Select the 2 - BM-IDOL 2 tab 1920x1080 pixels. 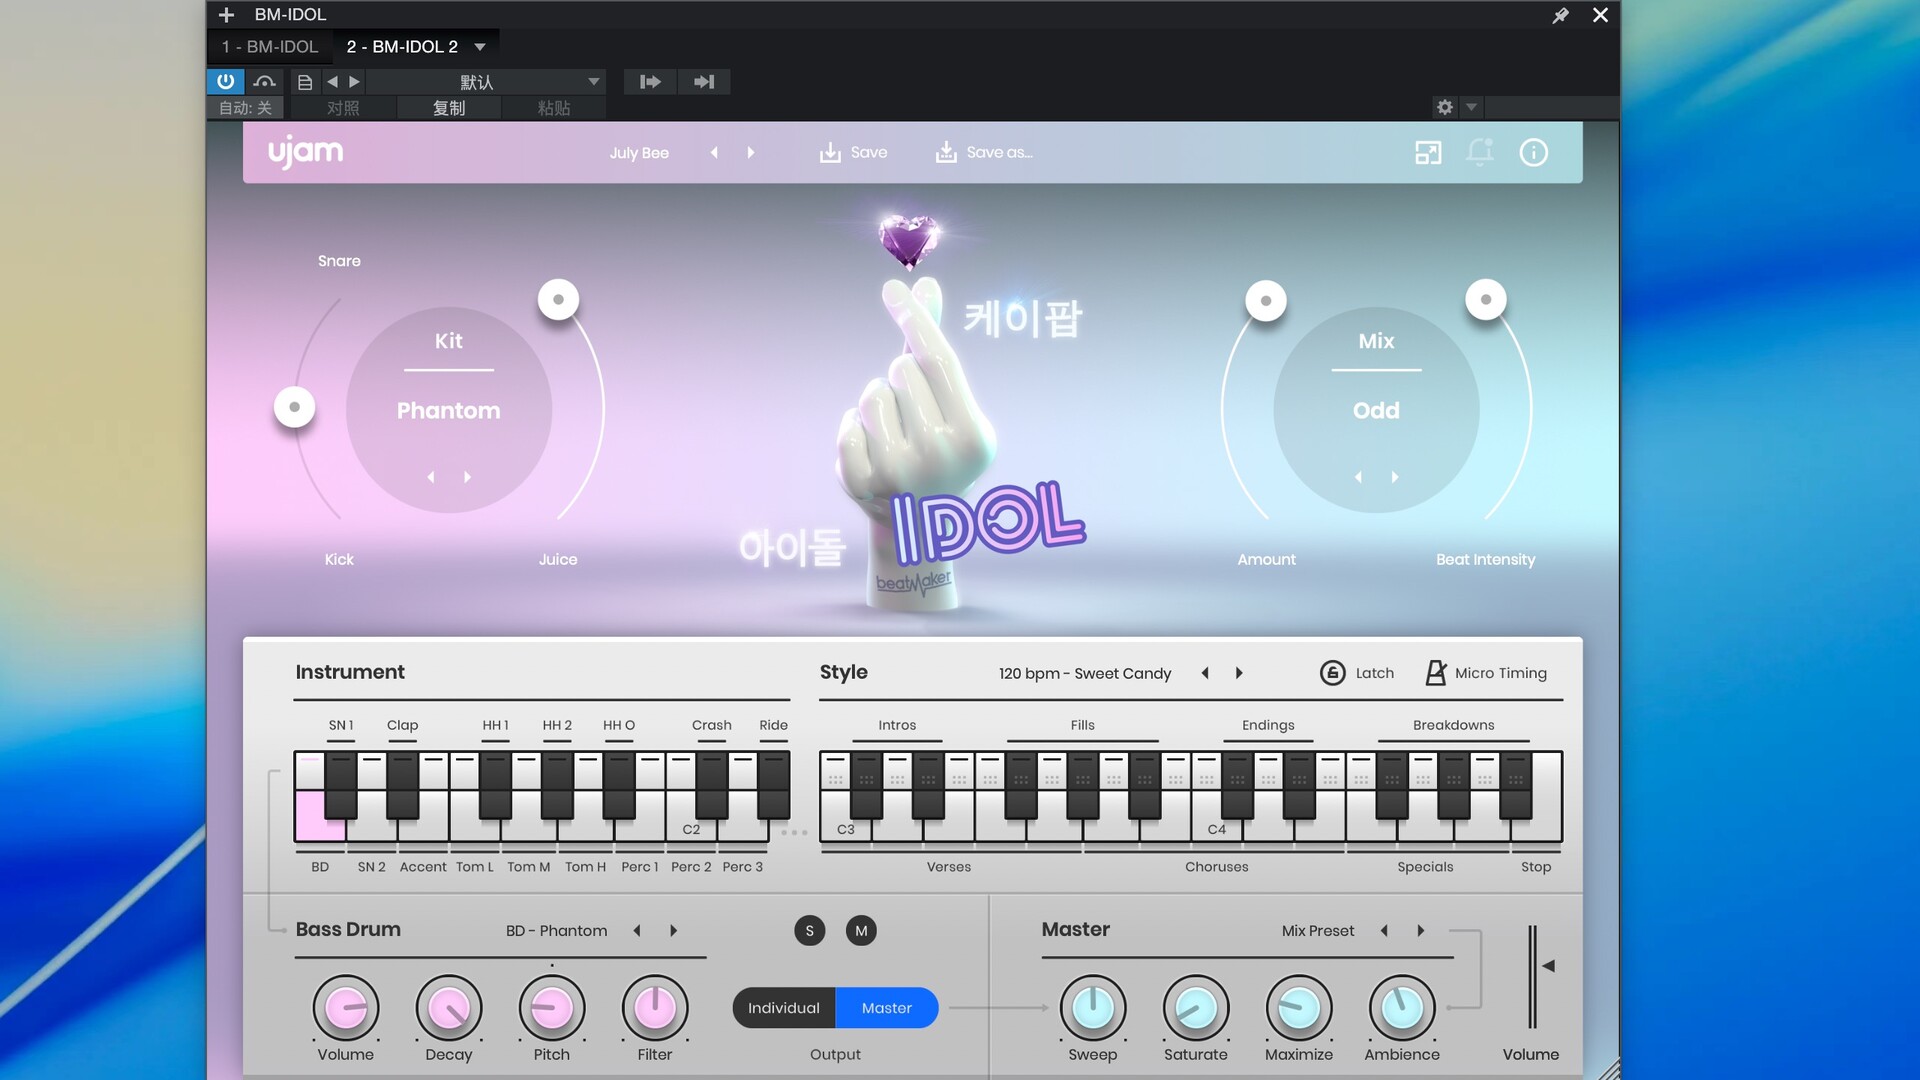point(402,47)
